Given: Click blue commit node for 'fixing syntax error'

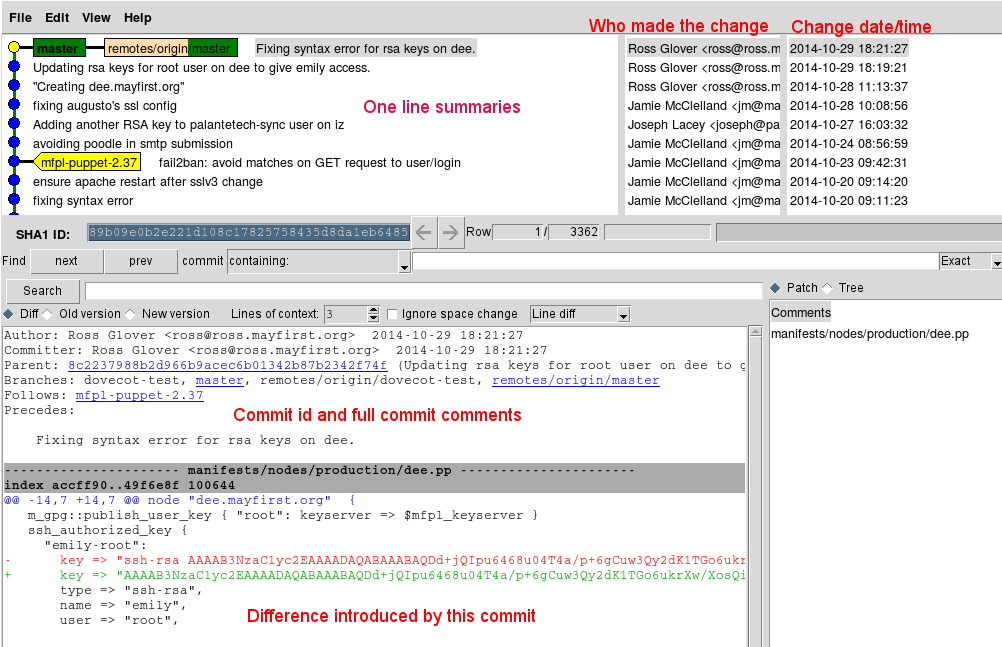Looking at the screenshot, I should (x=13, y=201).
